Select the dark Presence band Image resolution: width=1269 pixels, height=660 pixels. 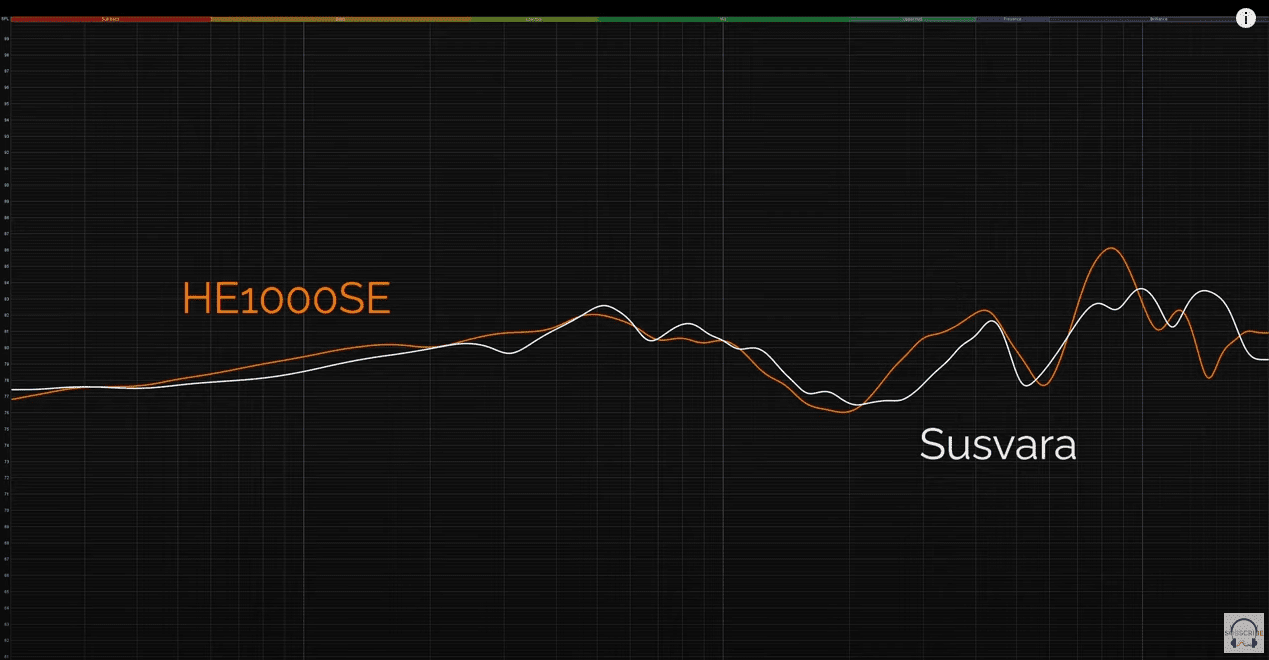(x=1013, y=18)
